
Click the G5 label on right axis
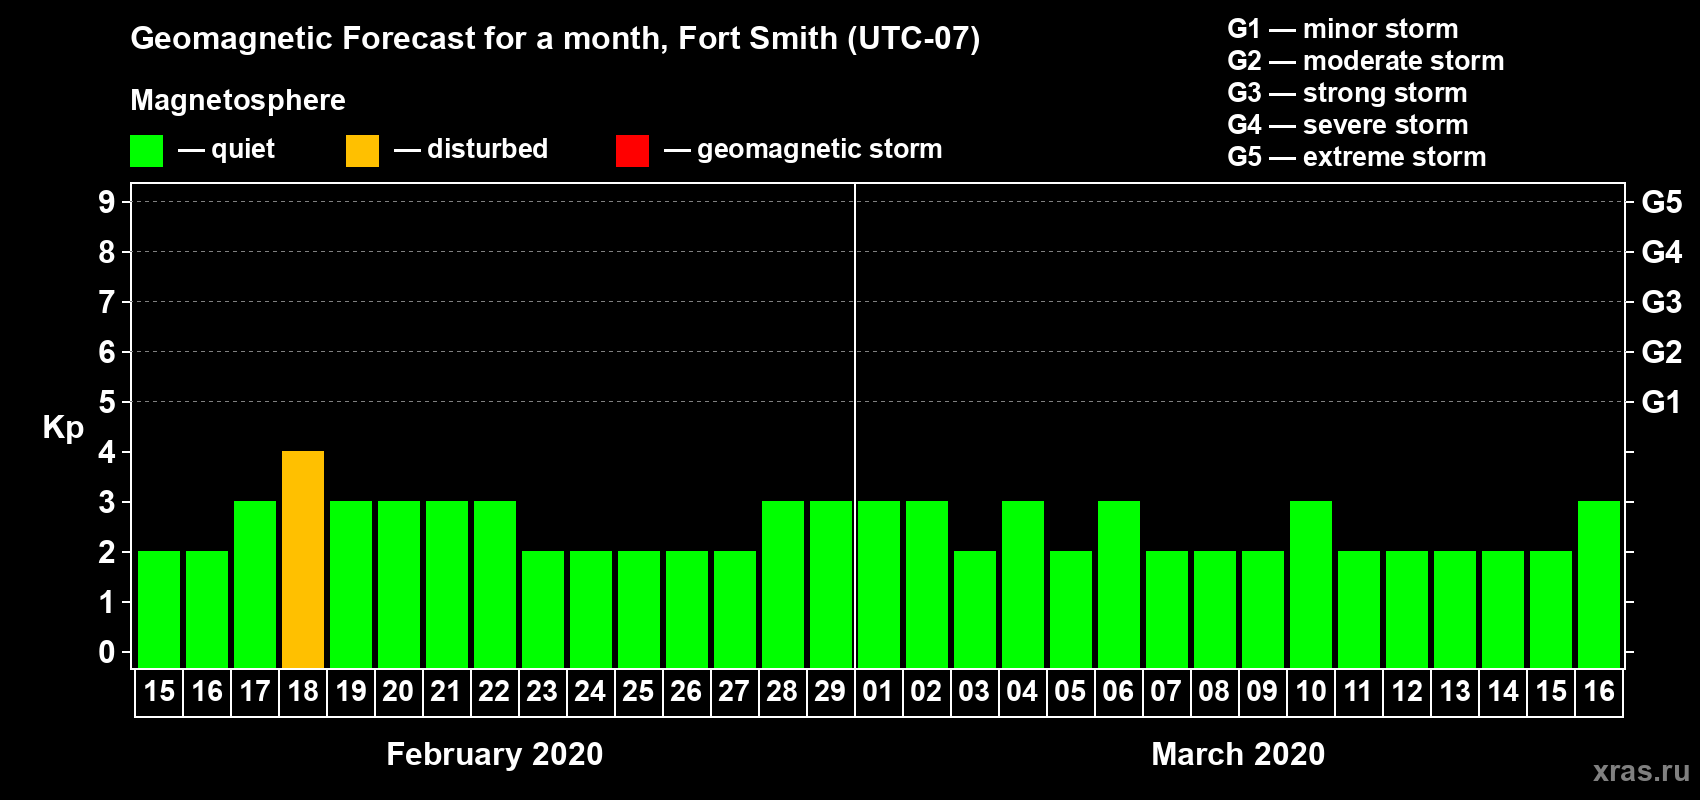[x=1661, y=202]
